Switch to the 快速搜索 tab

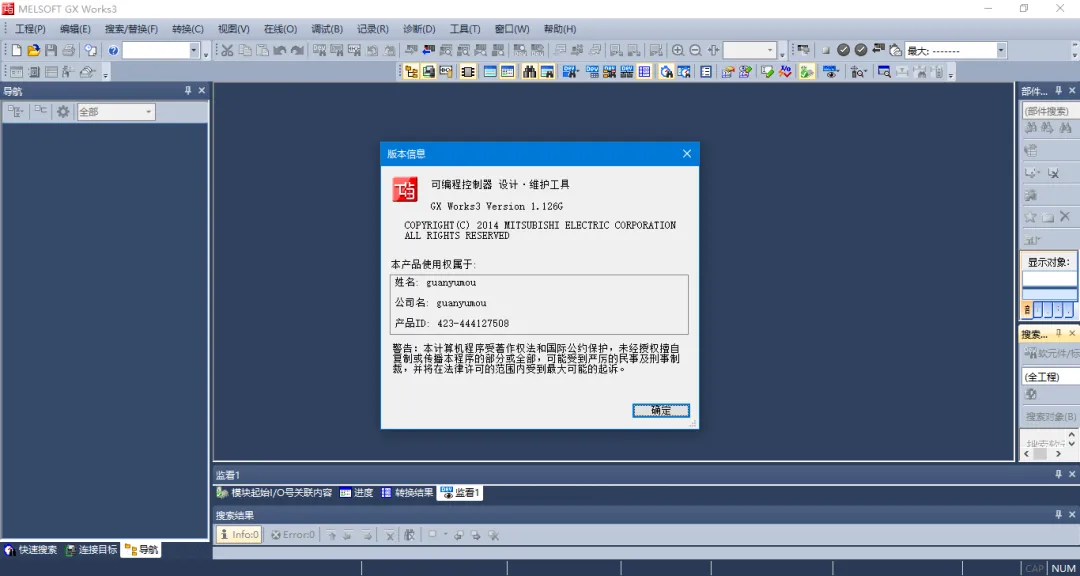(x=31, y=550)
